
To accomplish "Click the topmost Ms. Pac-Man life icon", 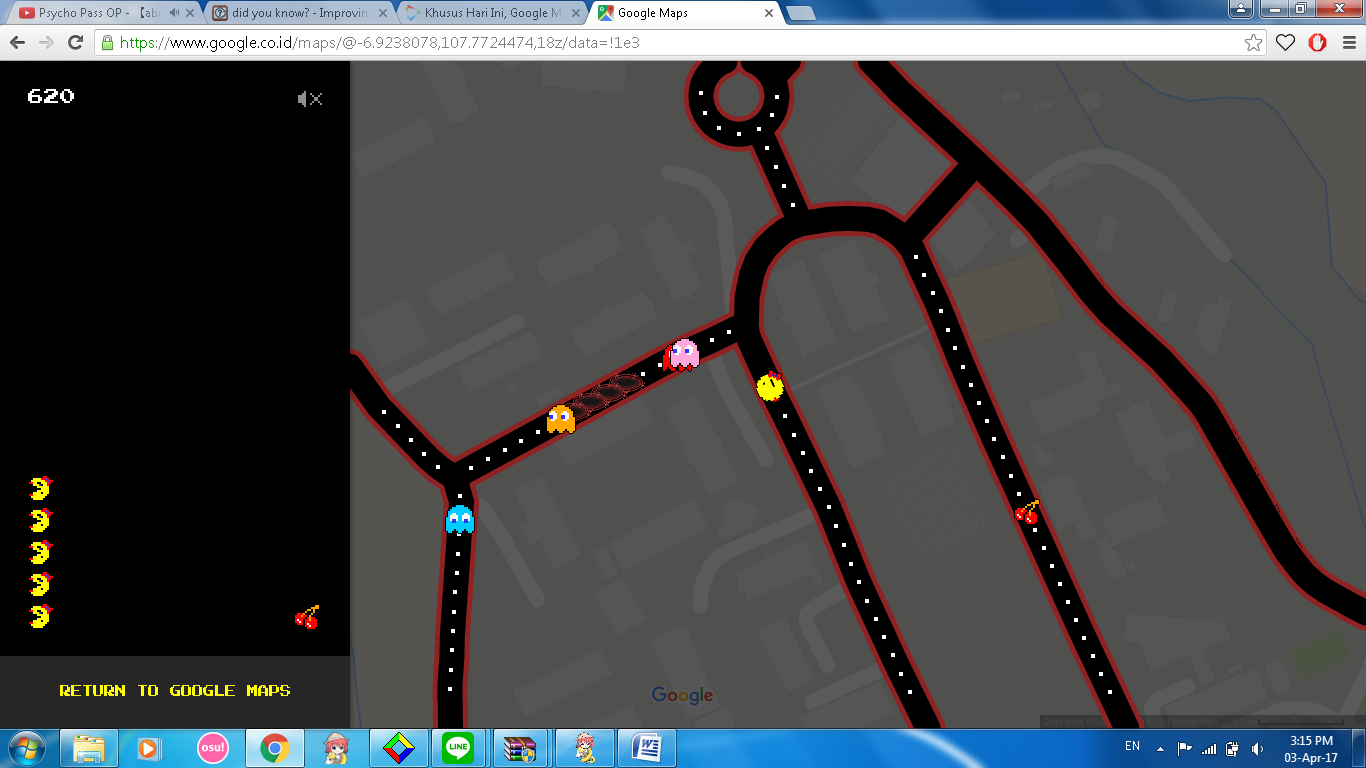I will pos(40,488).
